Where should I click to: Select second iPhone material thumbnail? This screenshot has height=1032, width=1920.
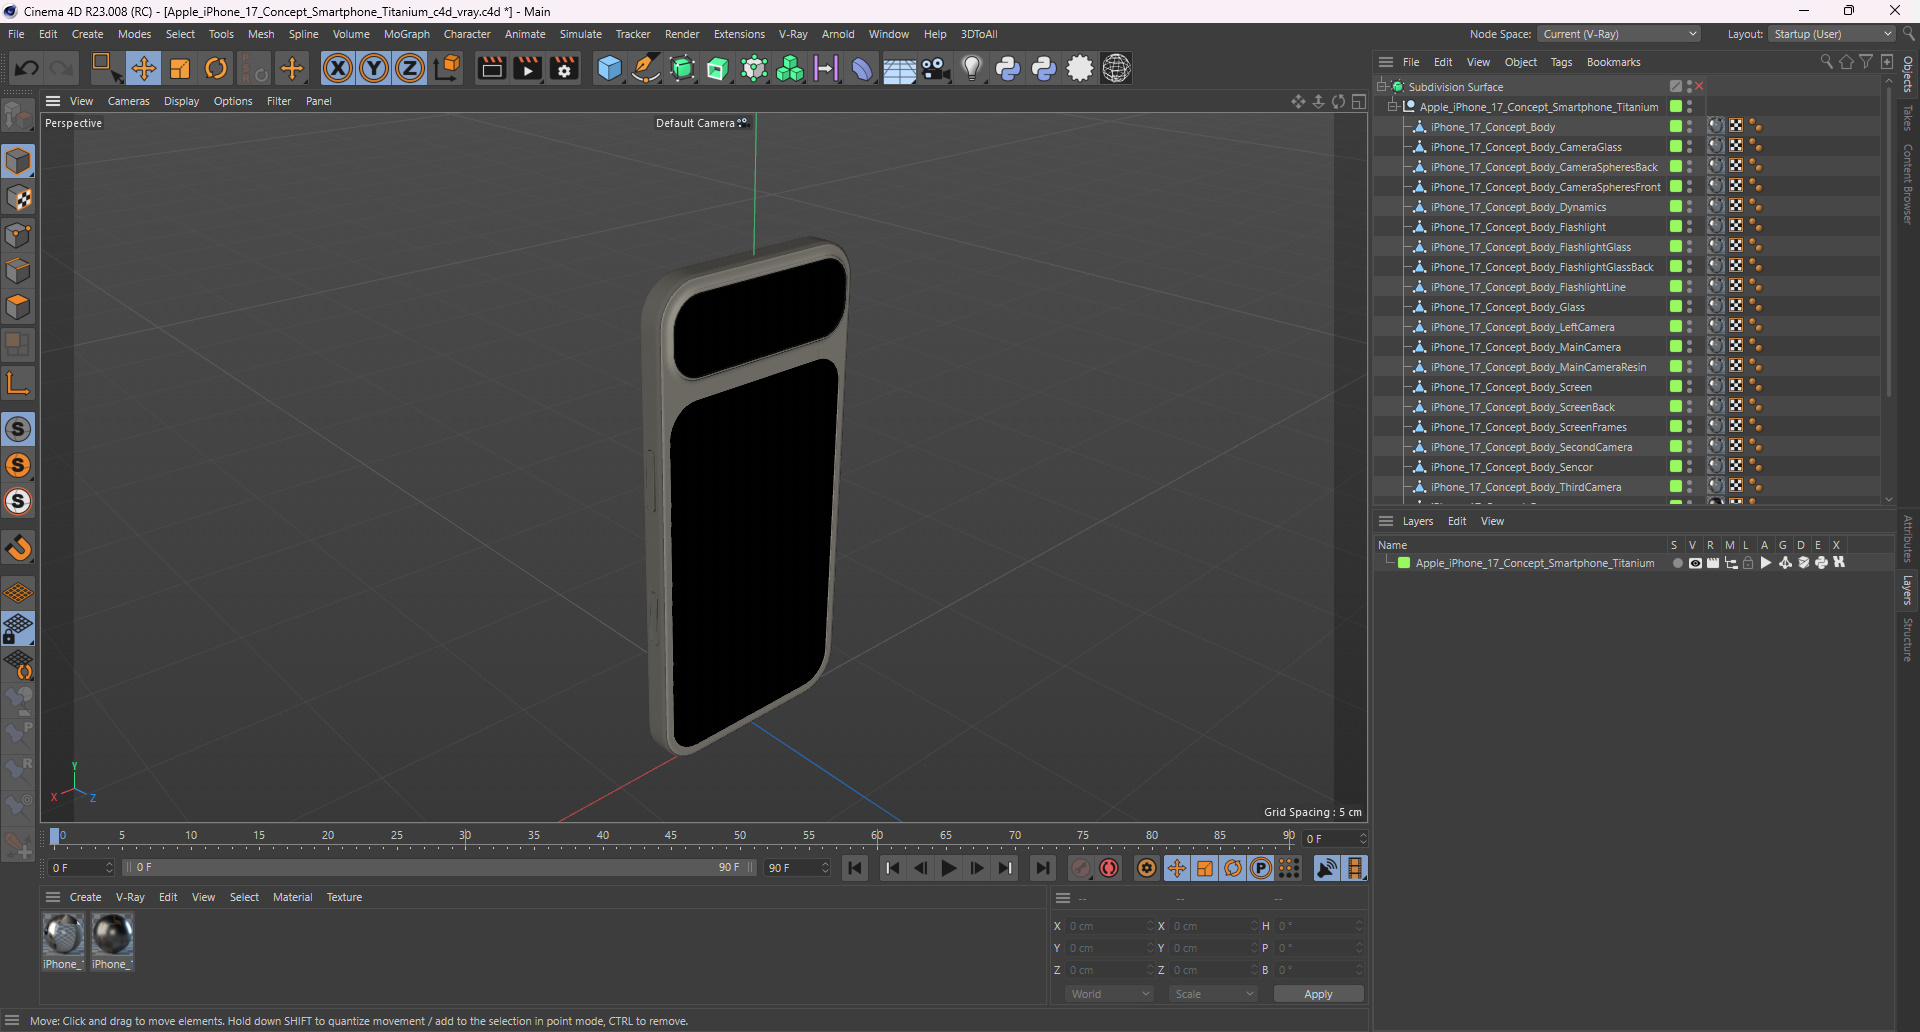tap(112, 935)
